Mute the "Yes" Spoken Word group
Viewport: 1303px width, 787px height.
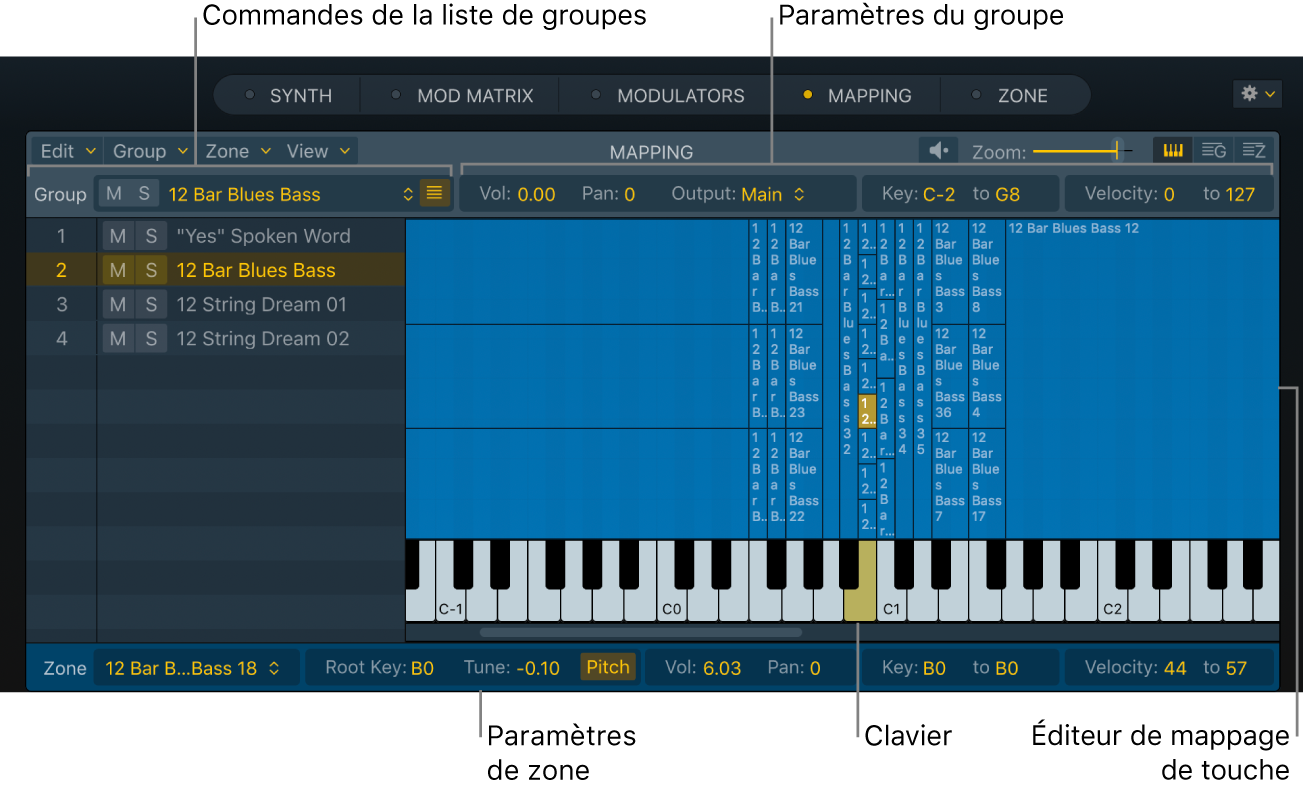(x=118, y=236)
